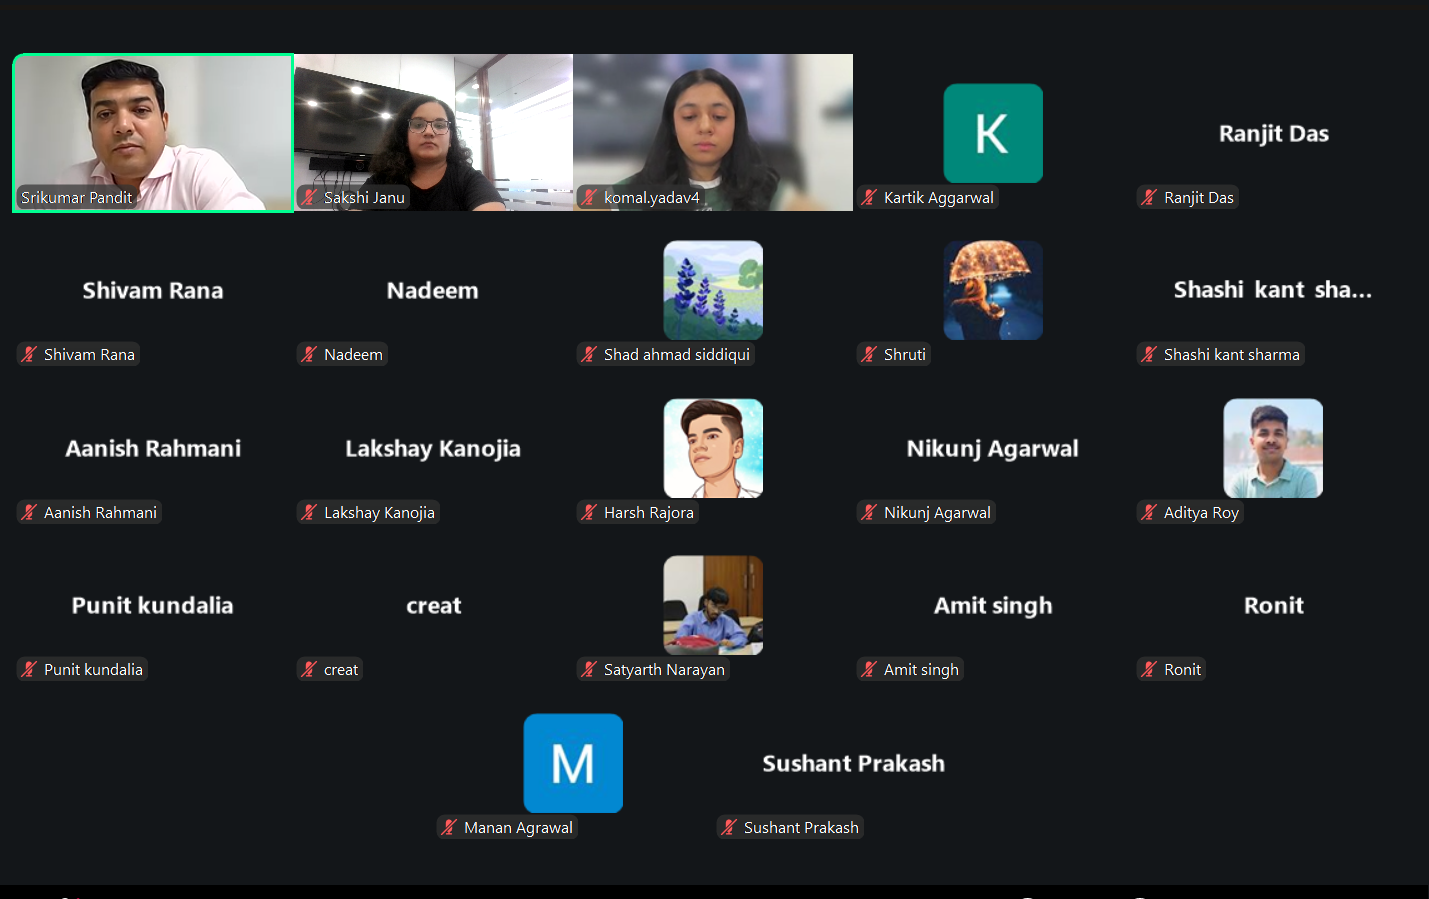
Task: Click the muted mic icon next to Sushant Prakash label
Action: pyautogui.click(x=730, y=827)
